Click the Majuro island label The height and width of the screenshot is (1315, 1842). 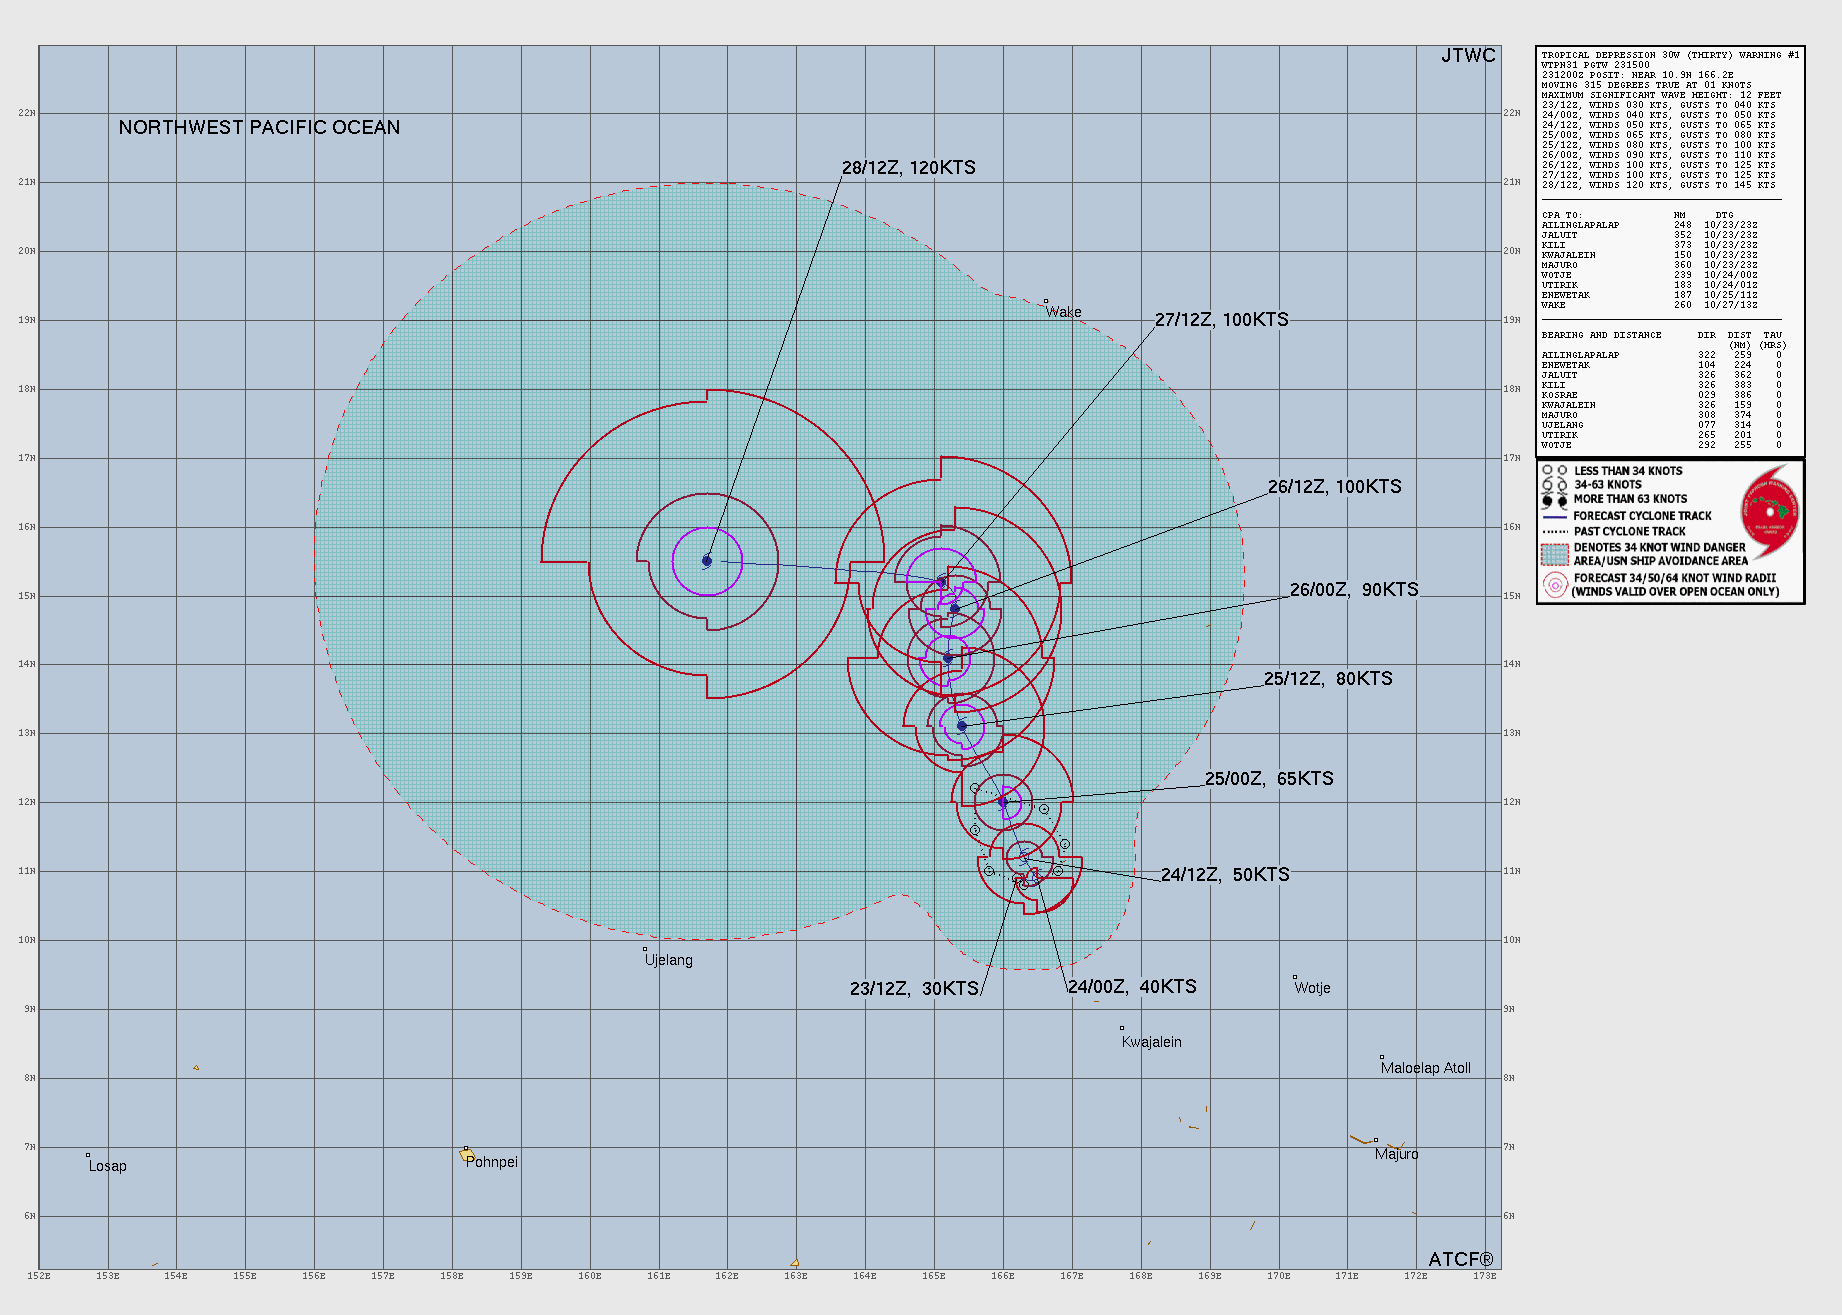(1396, 1154)
